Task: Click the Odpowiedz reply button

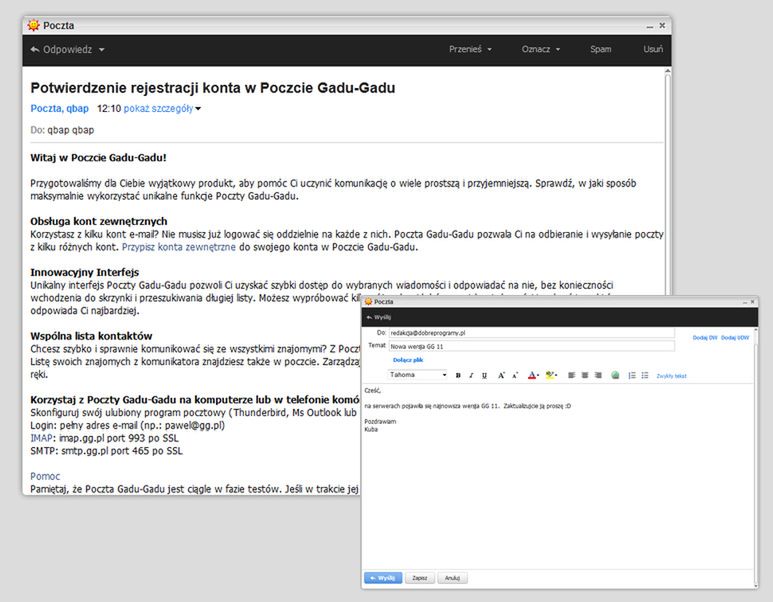Action: click(x=61, y=50)
